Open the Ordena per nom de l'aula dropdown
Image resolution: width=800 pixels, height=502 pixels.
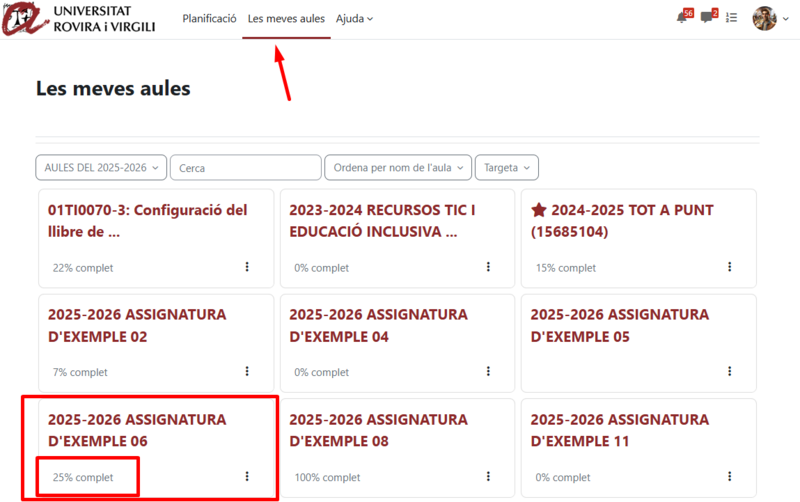[397, 168]
